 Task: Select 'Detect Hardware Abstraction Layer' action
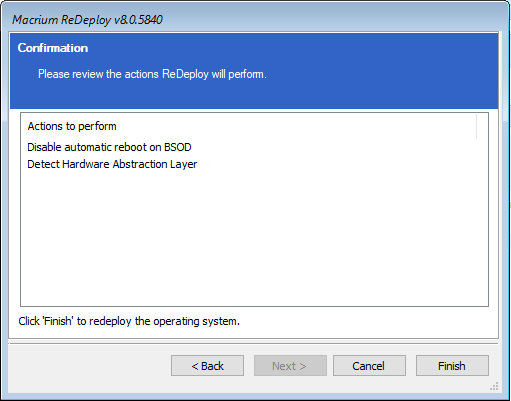click(x=112, y=164)
